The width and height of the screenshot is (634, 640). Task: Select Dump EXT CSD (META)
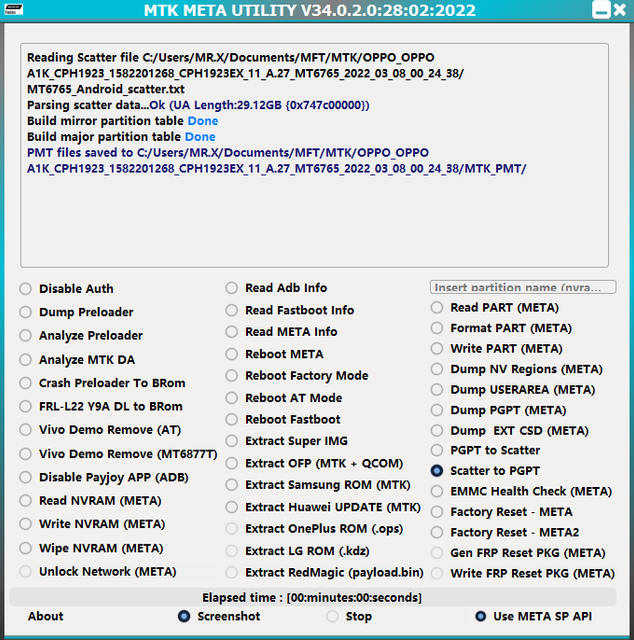point(437,430)
